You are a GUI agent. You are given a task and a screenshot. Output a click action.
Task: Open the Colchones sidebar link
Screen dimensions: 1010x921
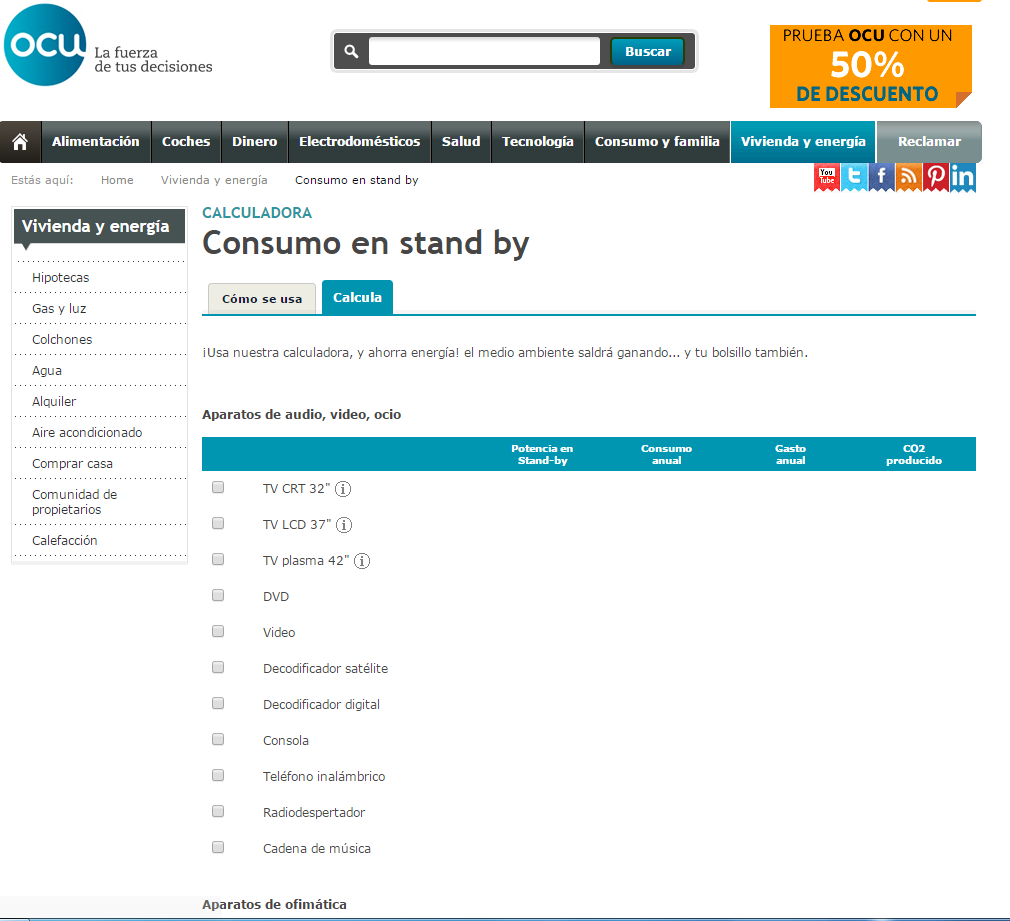point(62,339)
